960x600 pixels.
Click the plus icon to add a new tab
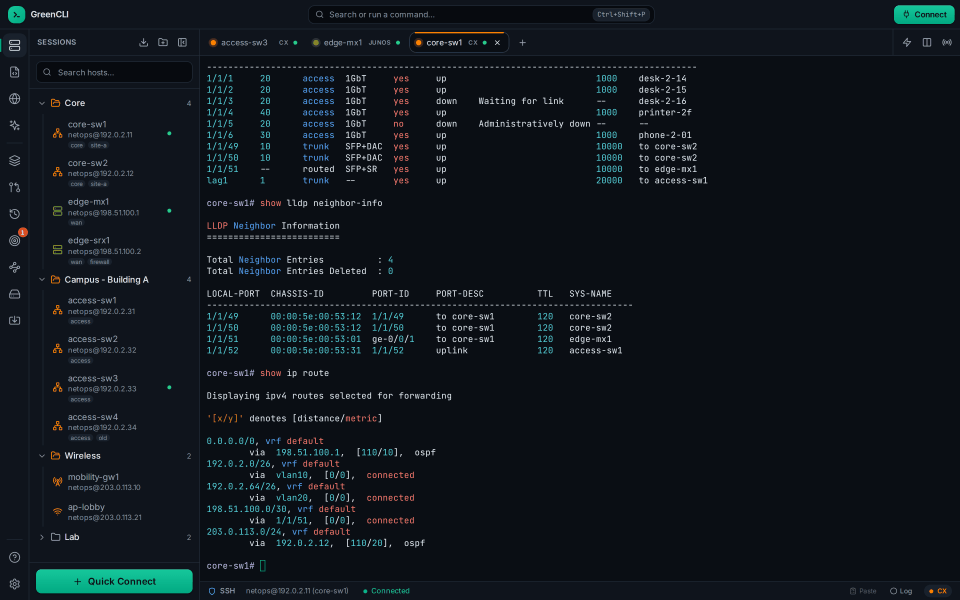click(x=522, y=43)
